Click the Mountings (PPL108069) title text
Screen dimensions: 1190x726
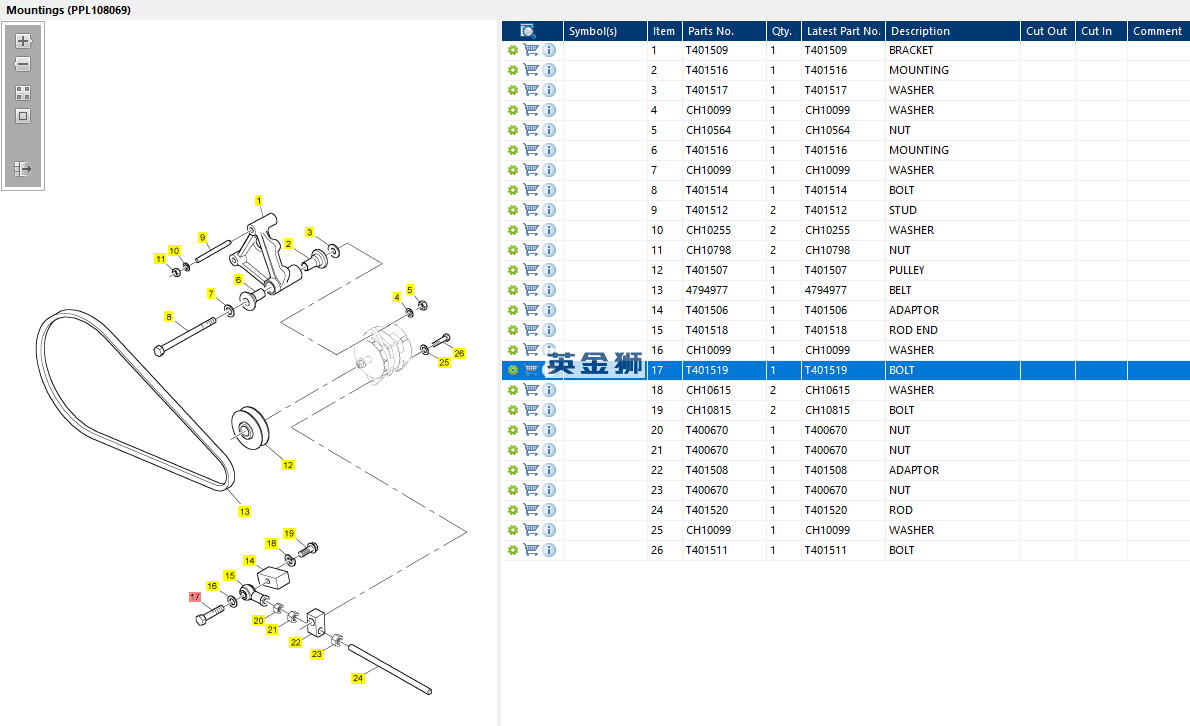[x=68, y=10]
